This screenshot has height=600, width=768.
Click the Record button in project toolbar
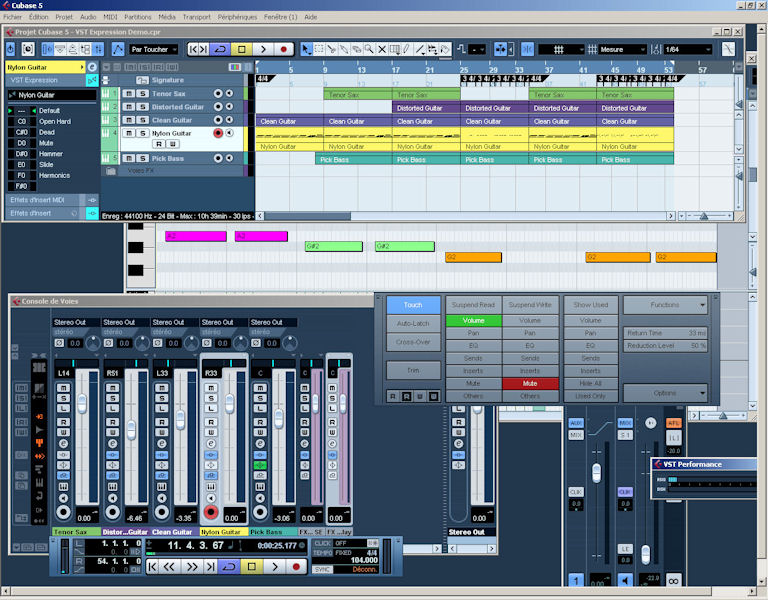click(283, 49)
